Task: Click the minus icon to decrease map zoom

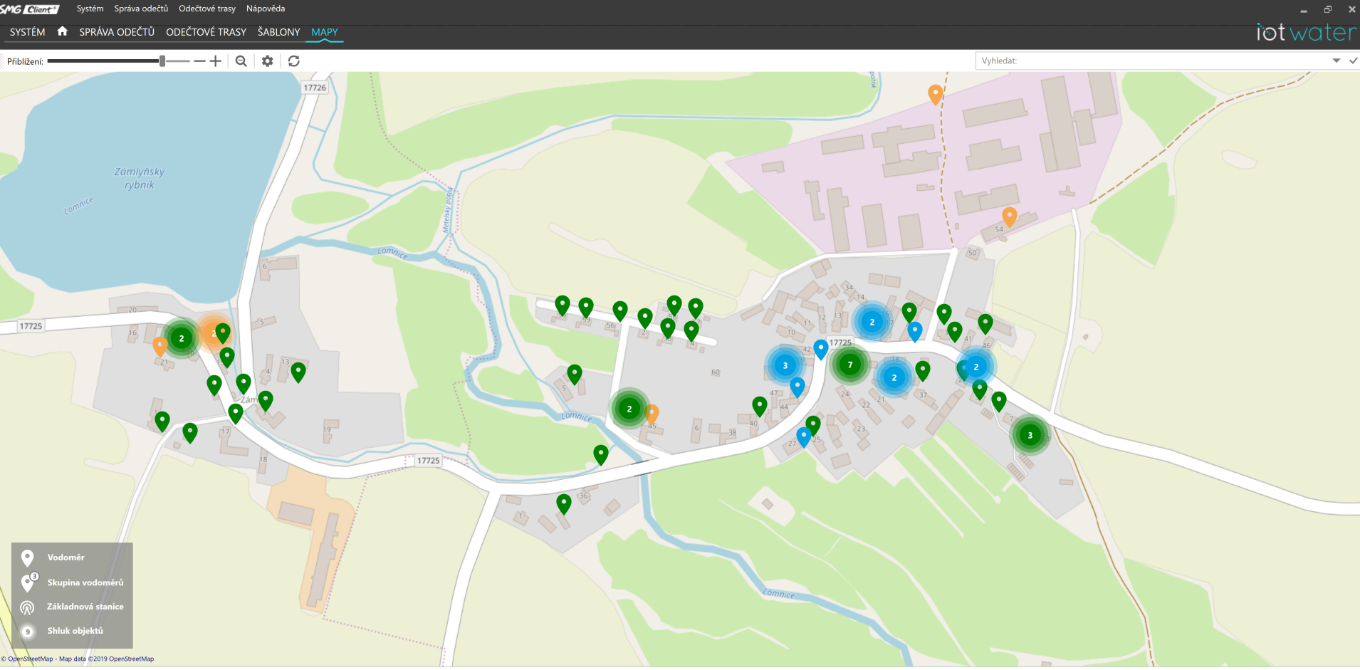Action: (199, 61)
